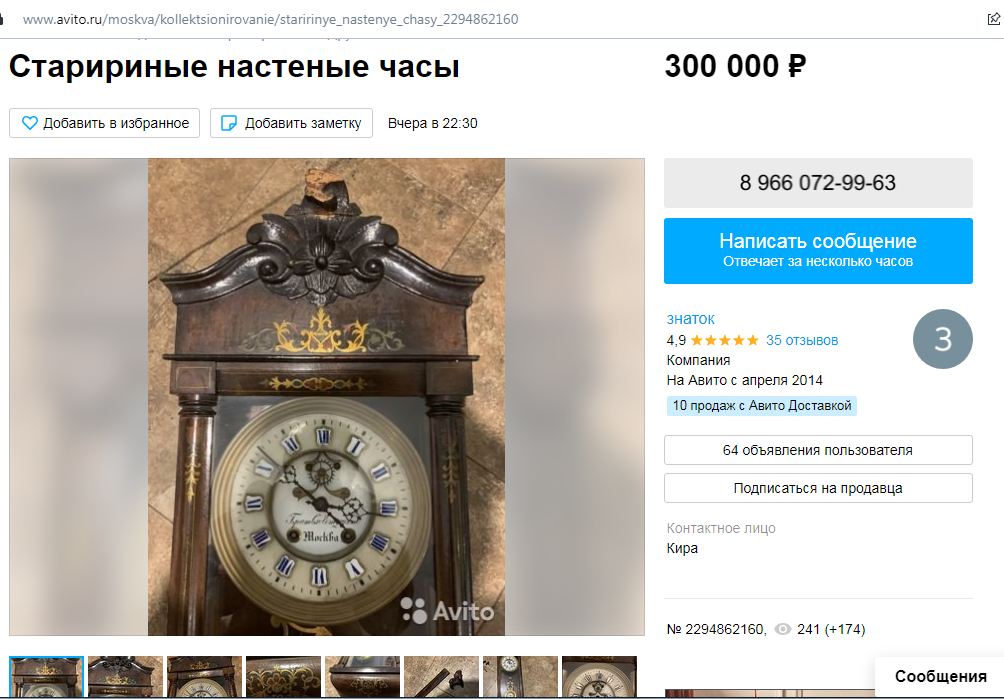Click the note icon beside Добавить заметку

pos(229,123)
